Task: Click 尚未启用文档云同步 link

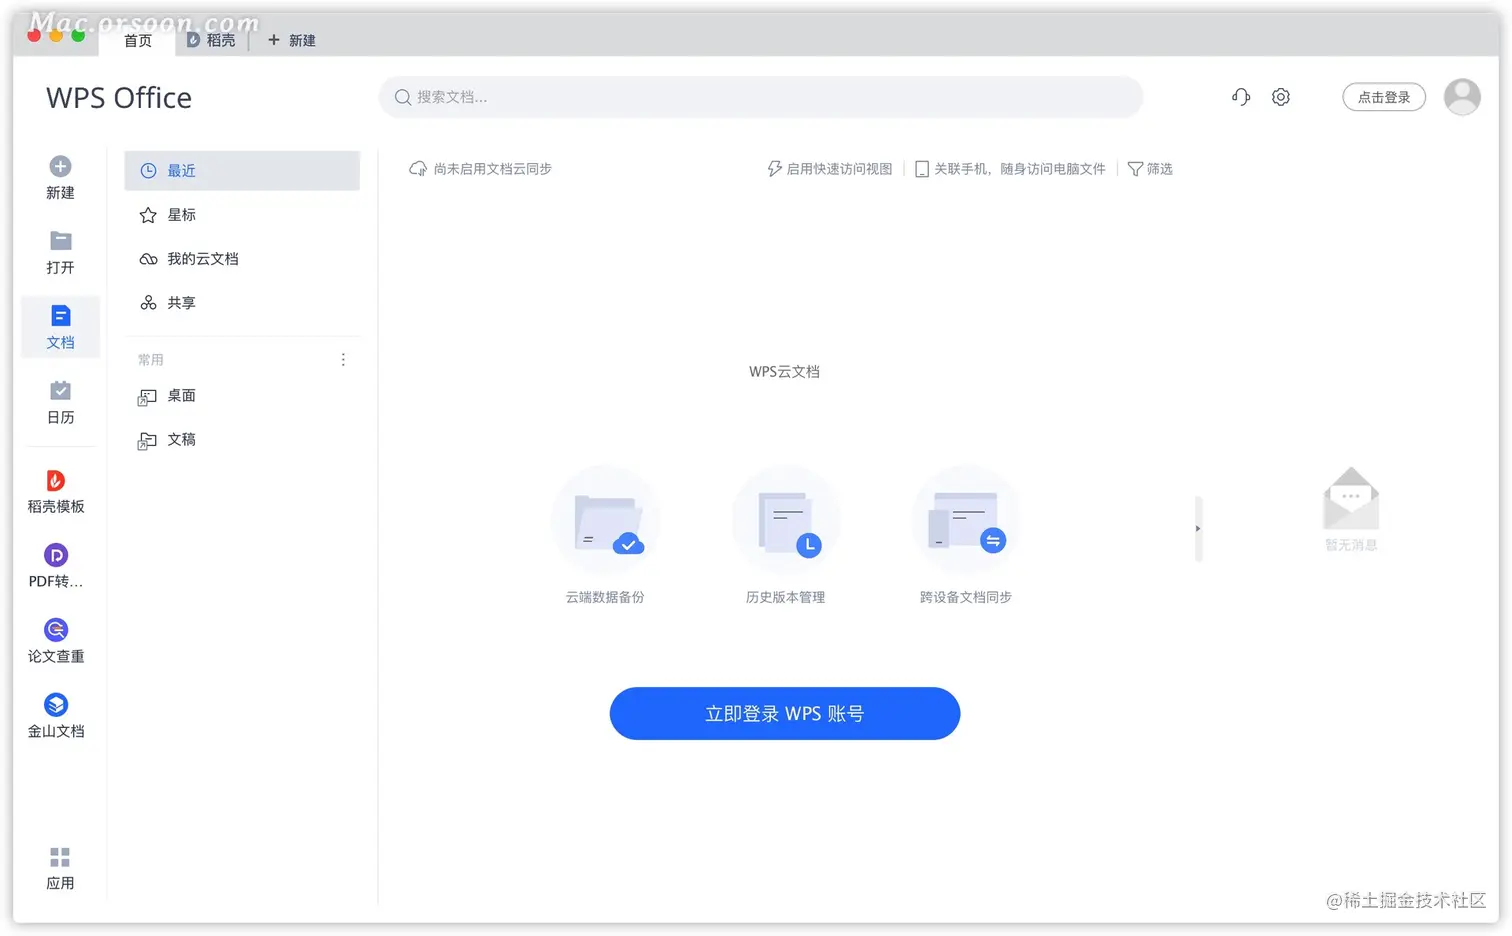Action: tap(481, 169)
